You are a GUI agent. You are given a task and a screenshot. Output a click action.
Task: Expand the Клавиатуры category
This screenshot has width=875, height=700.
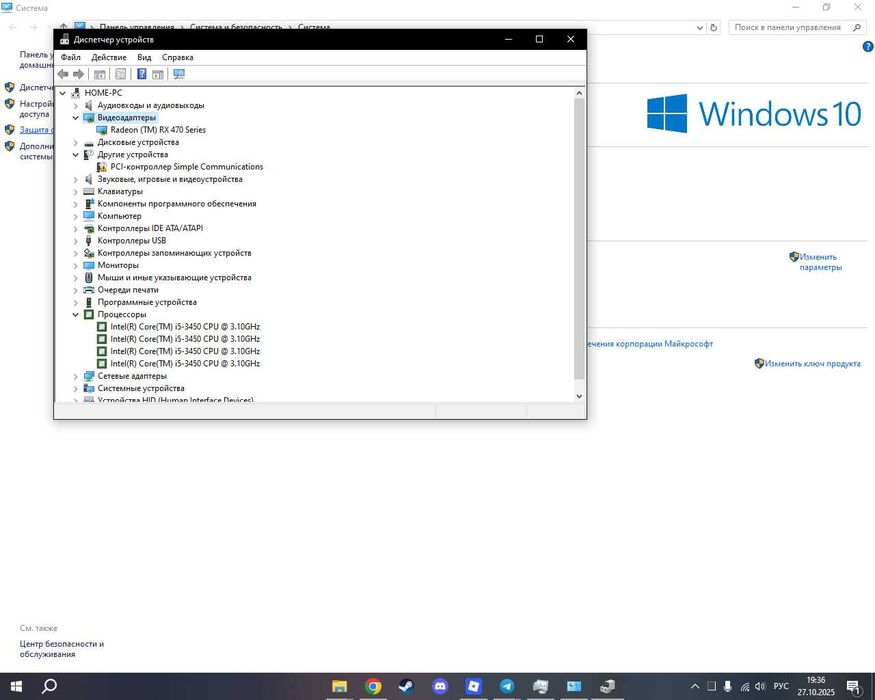(x=75, y=191)
